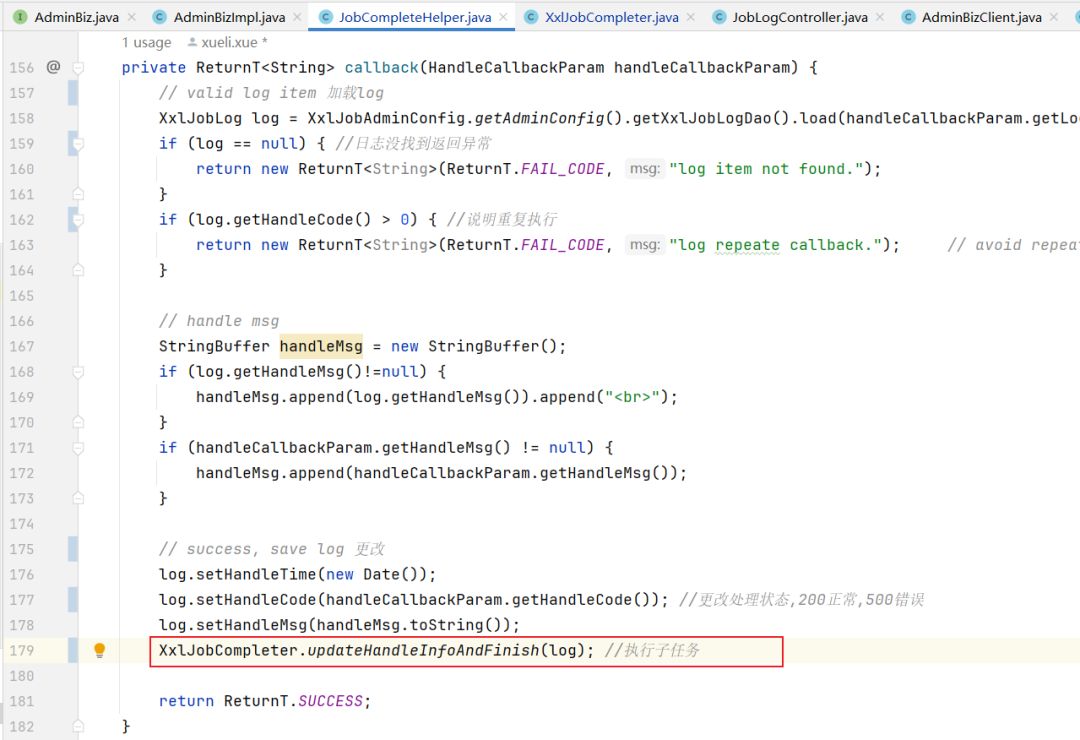Click the '1 usage' inlay hint

(147, 43)
